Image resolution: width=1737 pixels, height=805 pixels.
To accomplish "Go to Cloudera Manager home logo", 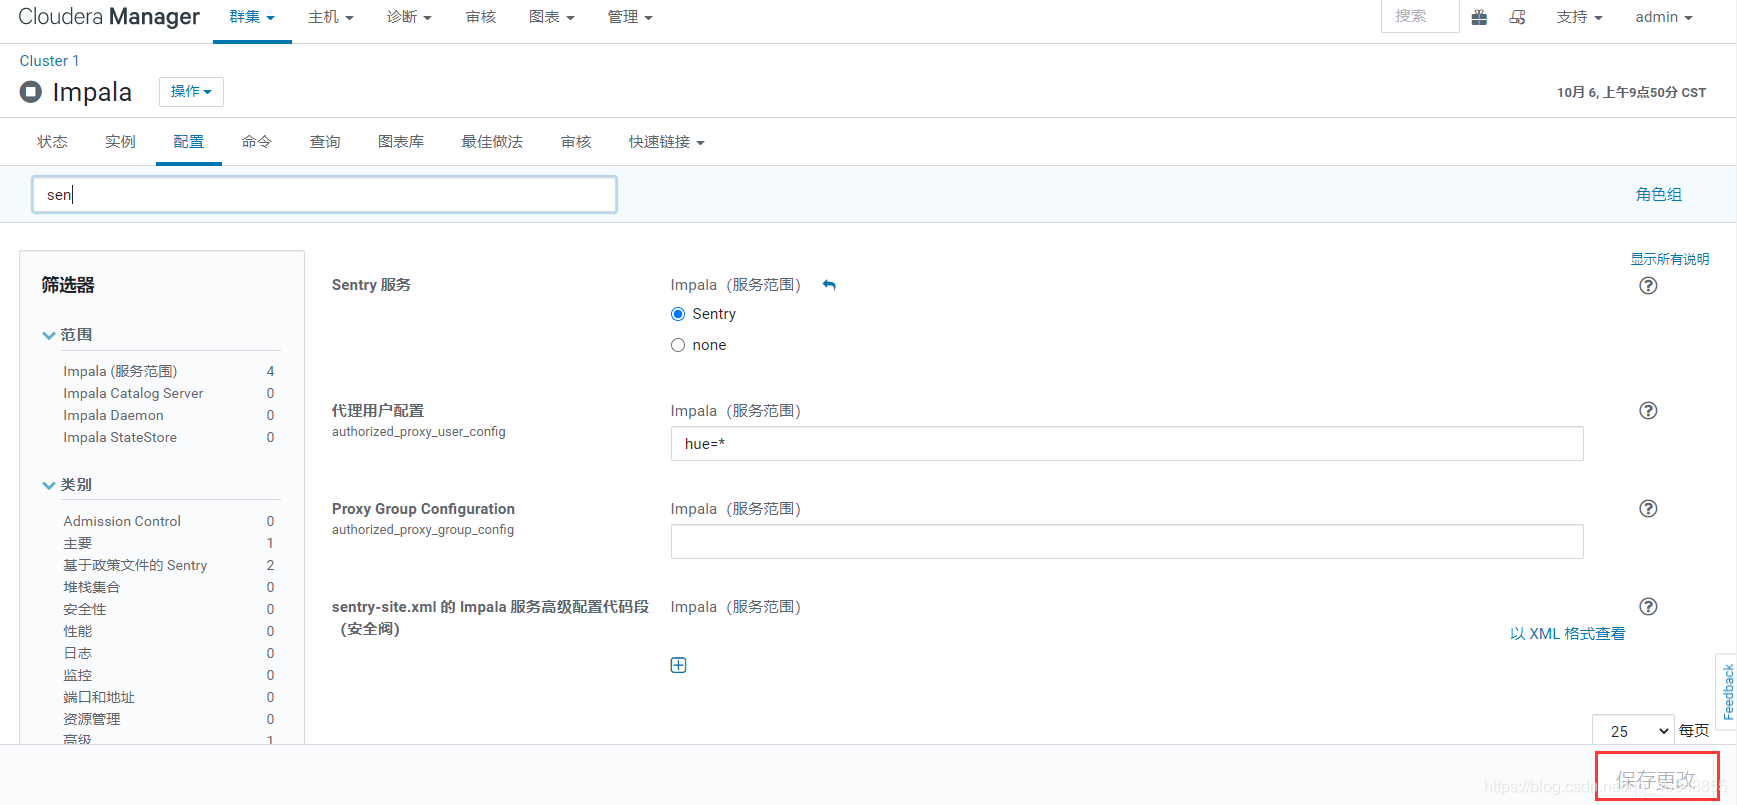I will click(109, 17).
